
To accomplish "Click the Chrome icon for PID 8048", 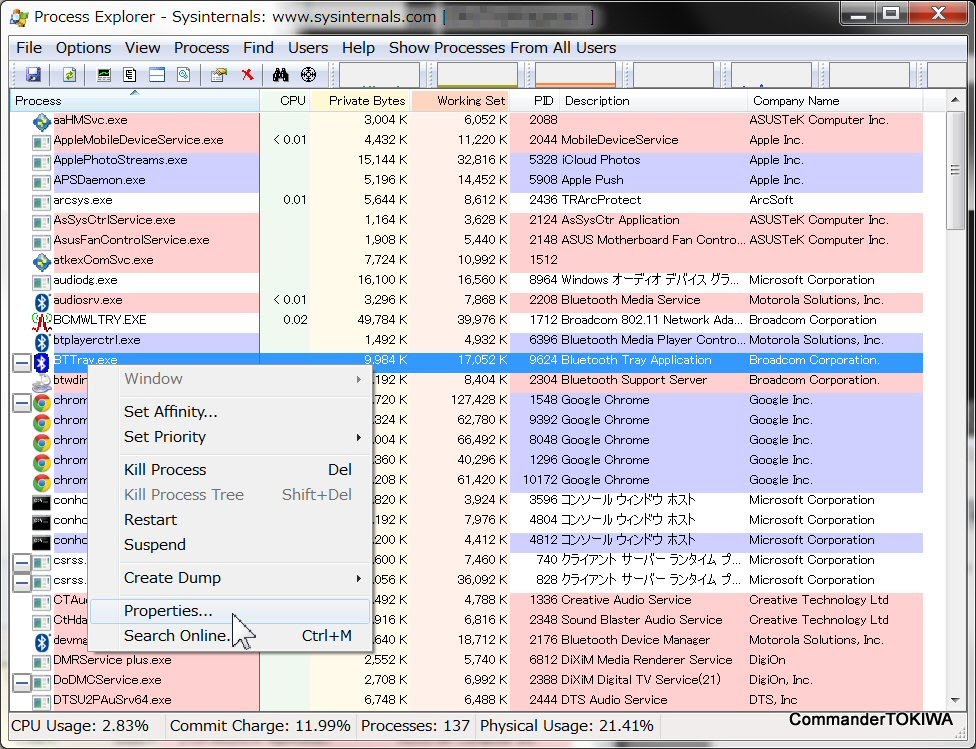I will [x=42, y=442].
